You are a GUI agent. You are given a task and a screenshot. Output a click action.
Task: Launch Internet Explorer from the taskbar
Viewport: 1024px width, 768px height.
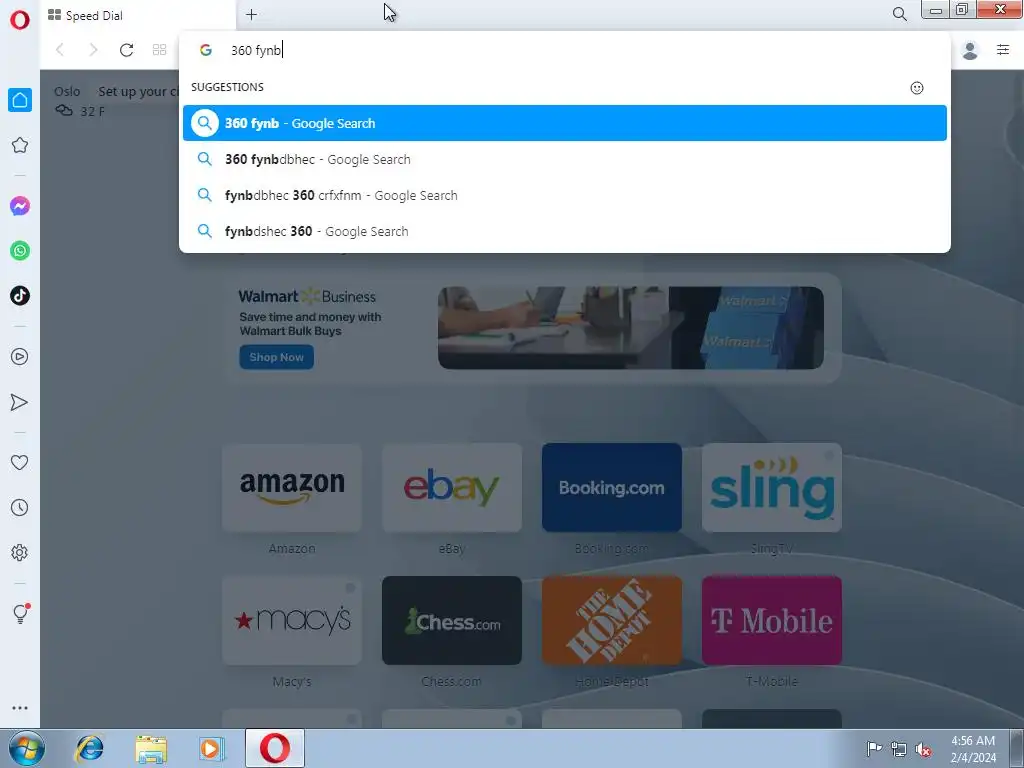pyautogui.click(x=89, y=748)
